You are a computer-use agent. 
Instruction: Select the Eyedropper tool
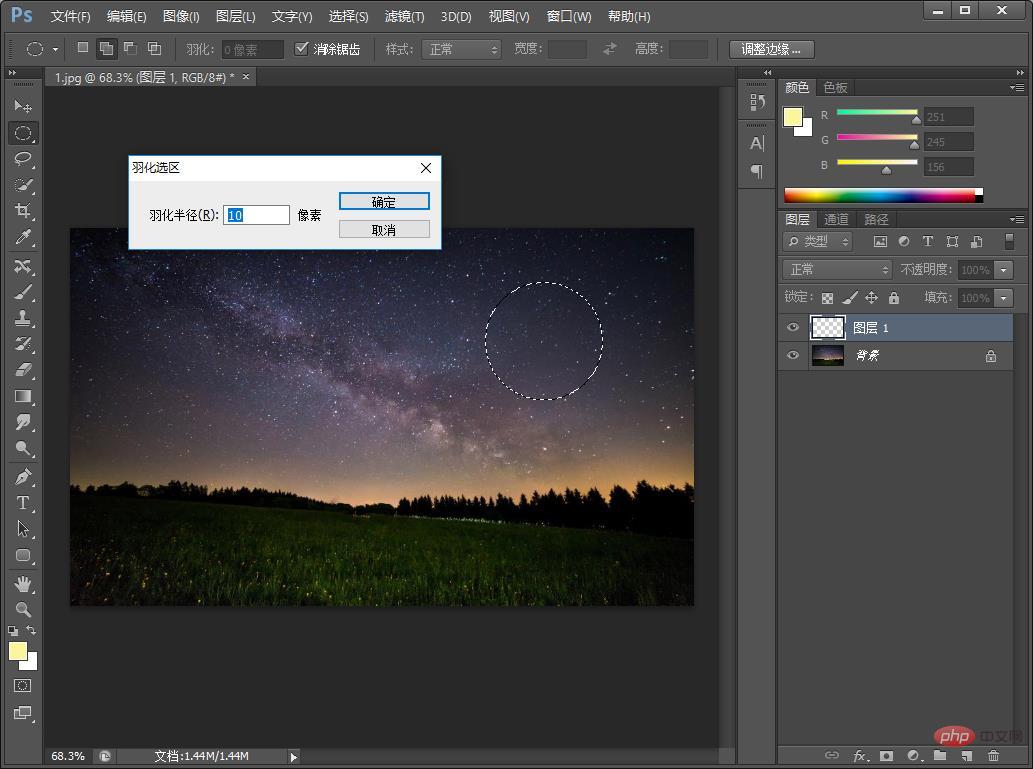(23, 237)
